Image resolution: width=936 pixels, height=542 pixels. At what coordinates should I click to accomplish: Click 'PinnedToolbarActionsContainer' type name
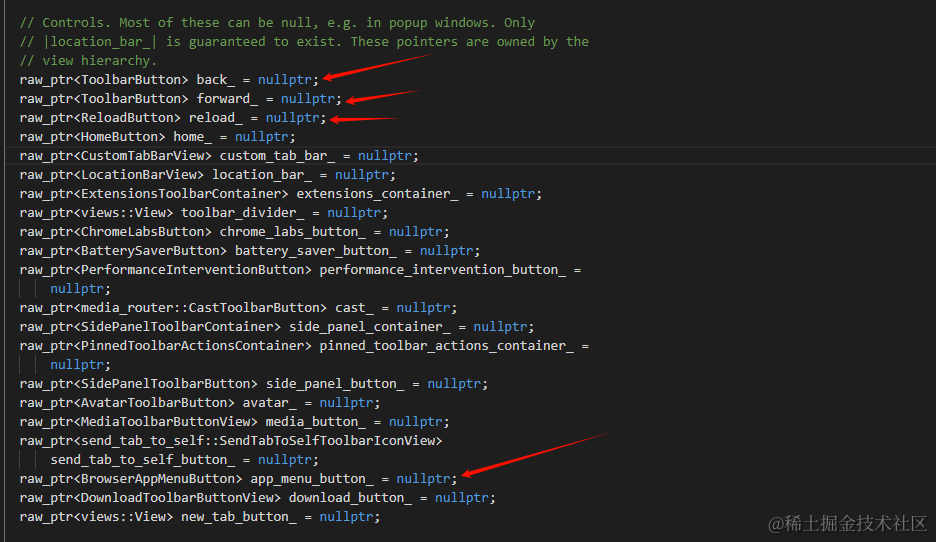[193, 346]
